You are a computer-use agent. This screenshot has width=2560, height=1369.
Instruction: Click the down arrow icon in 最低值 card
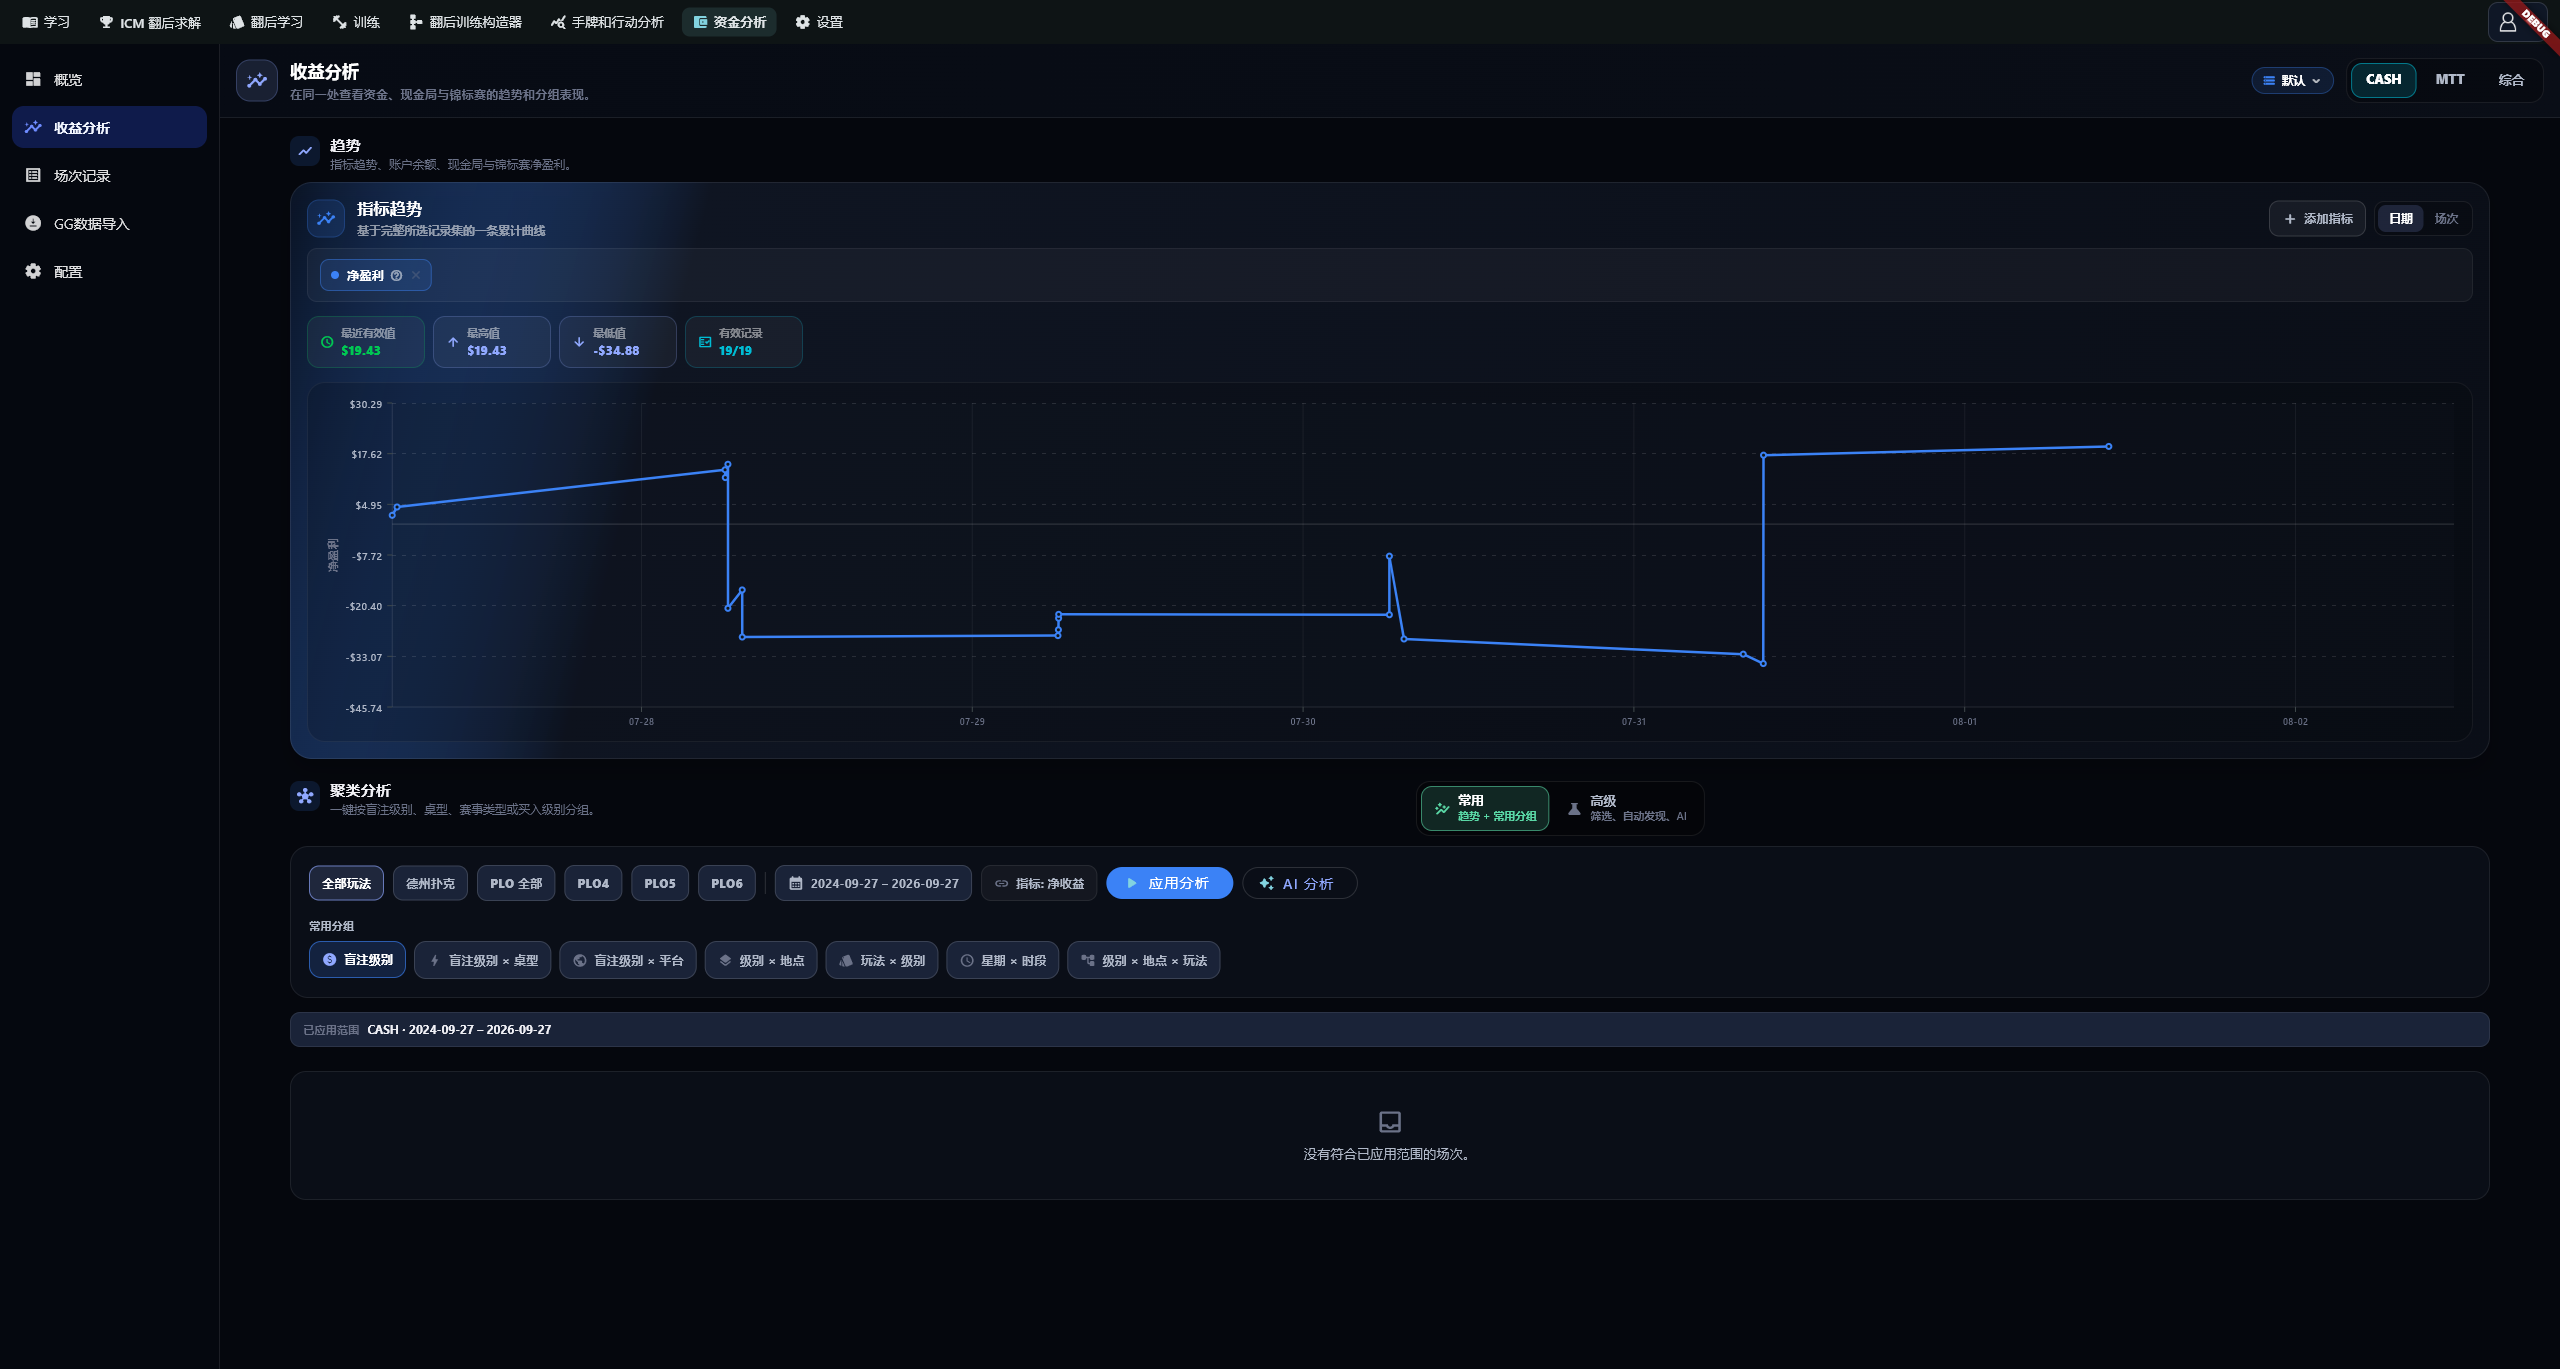click(x=579, y=342)
